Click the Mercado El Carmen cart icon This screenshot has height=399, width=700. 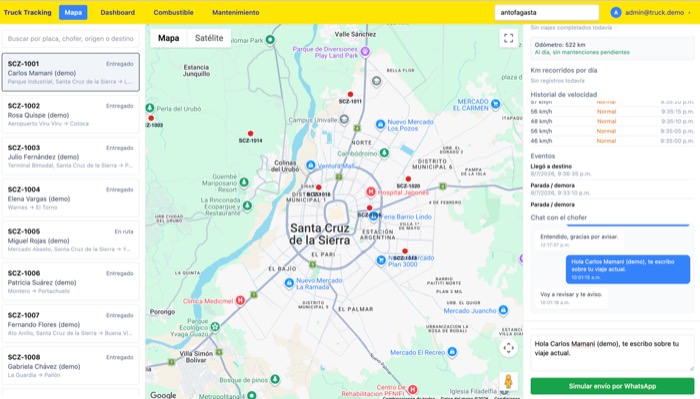pyautogui.click(x=495, y=104)
